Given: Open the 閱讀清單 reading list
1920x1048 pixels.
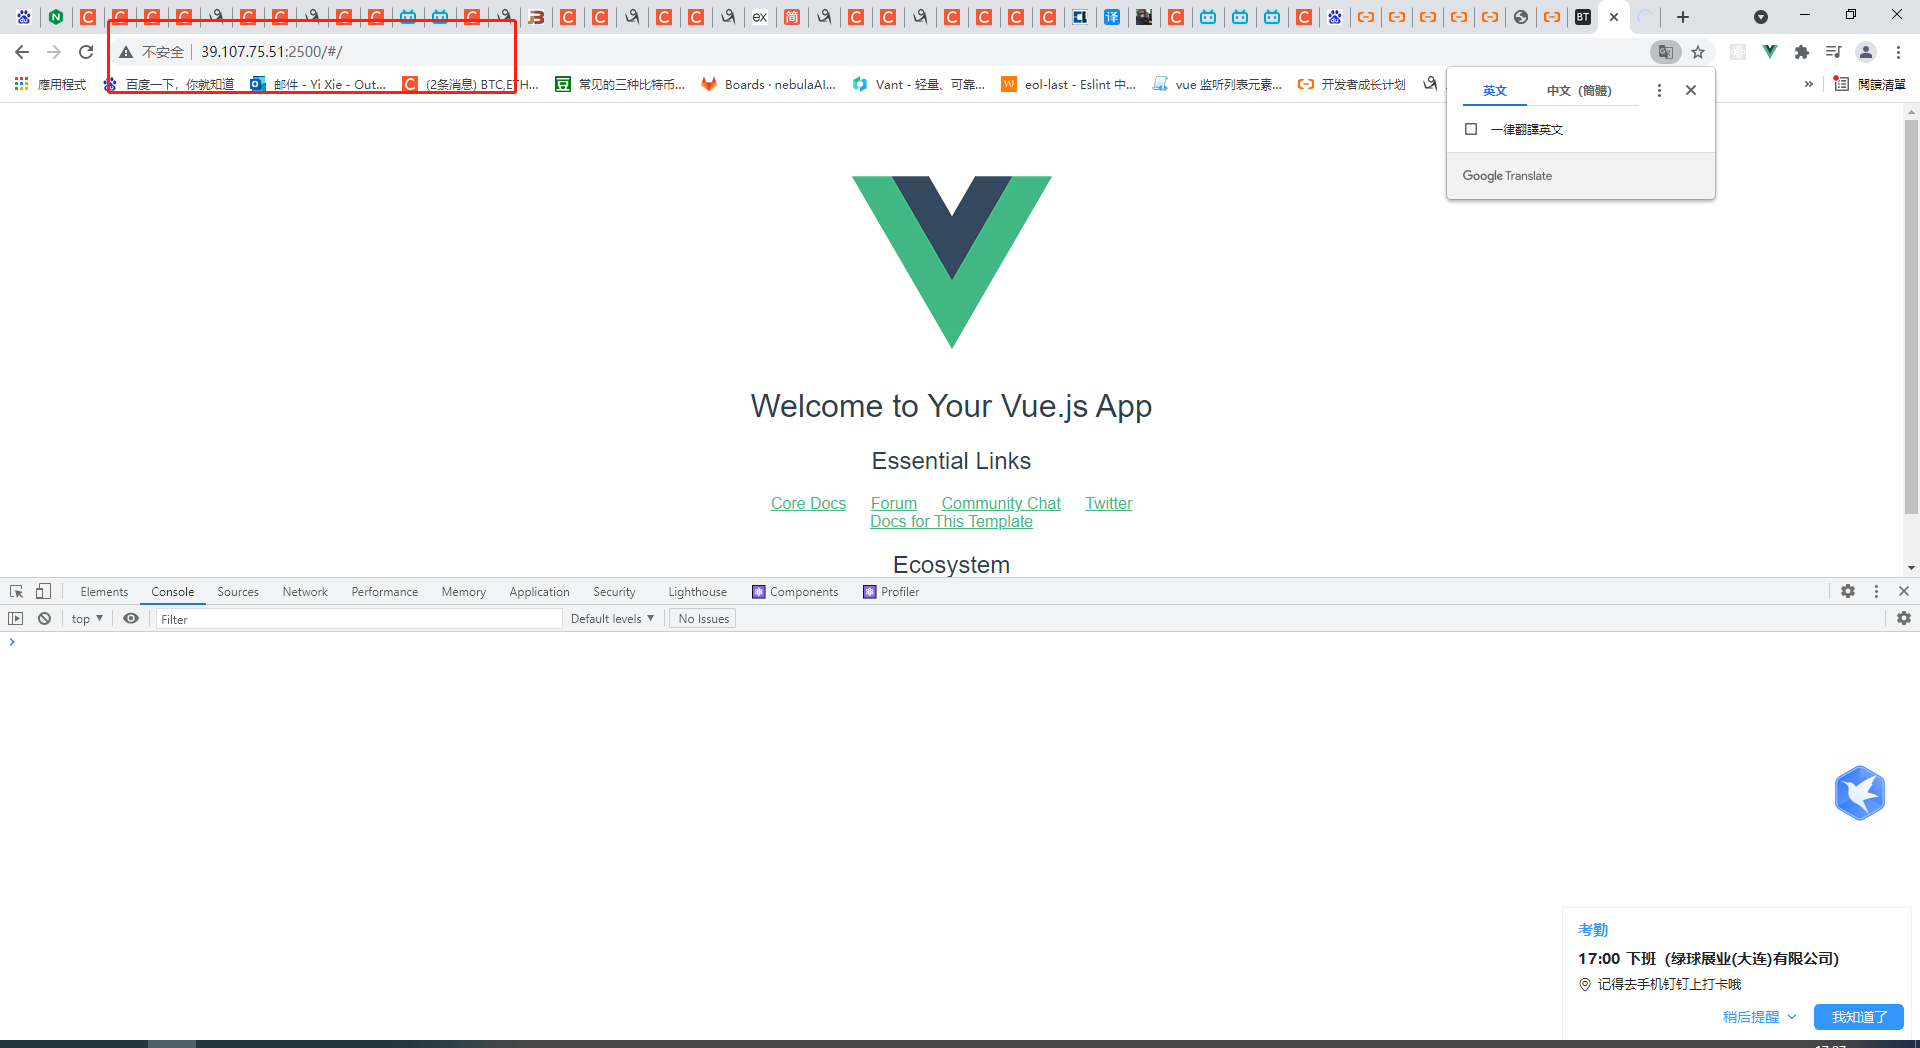Looking at the screenshot, I should (1870, 84).
